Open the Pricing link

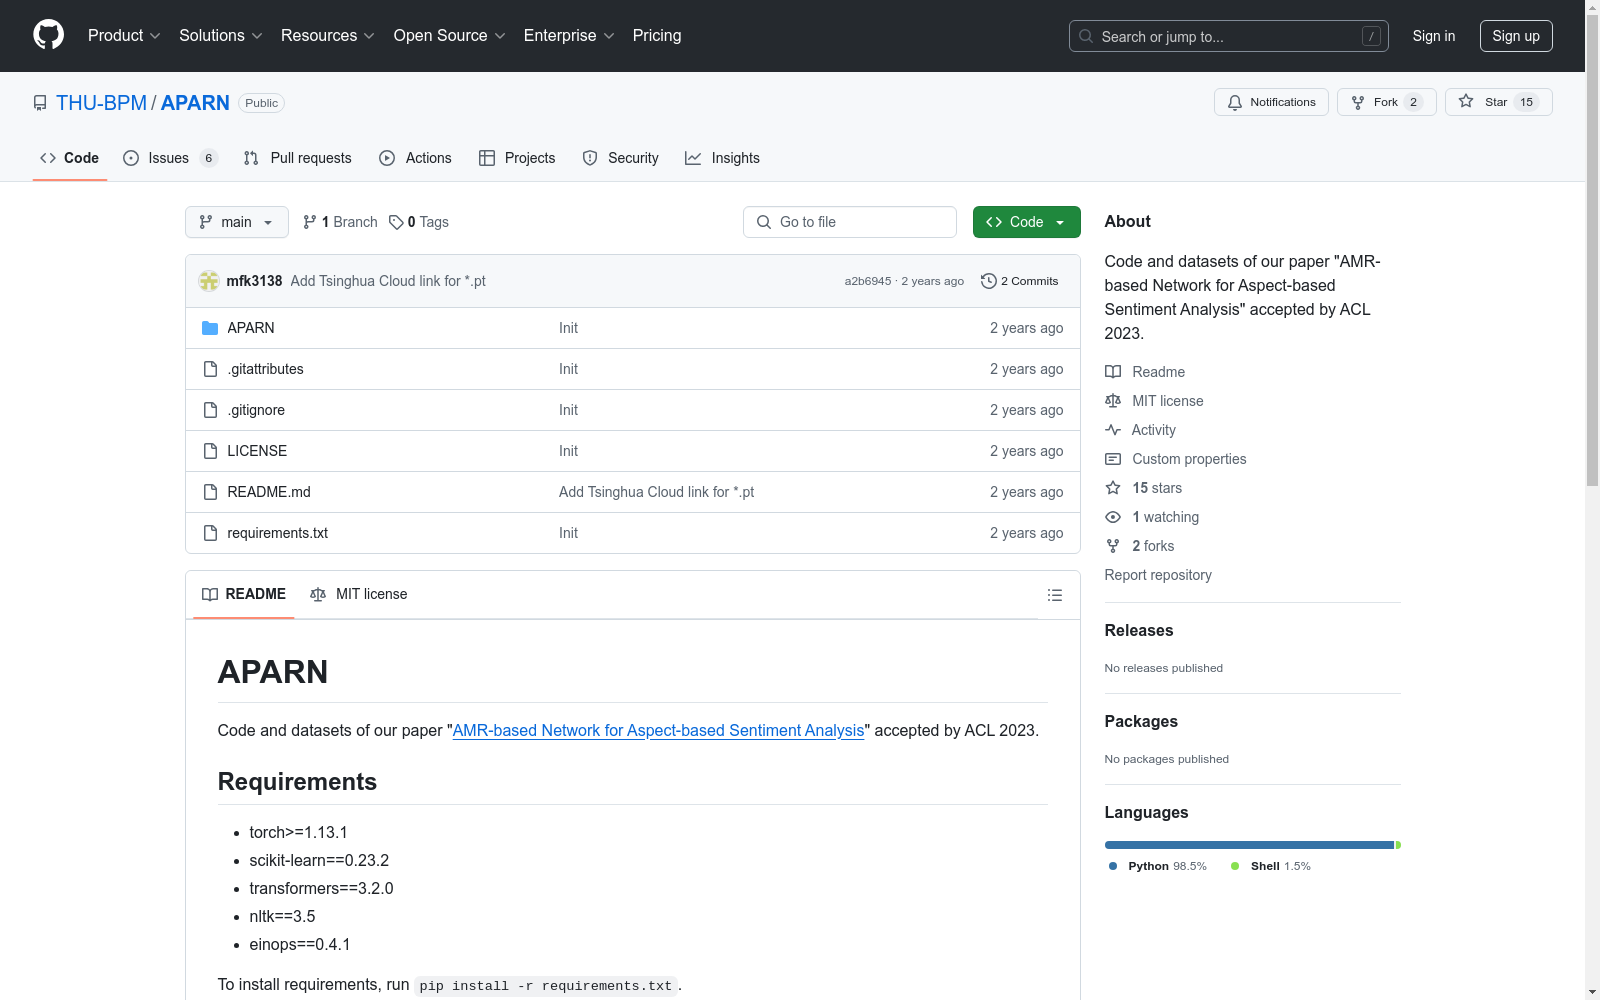(657, 35)
